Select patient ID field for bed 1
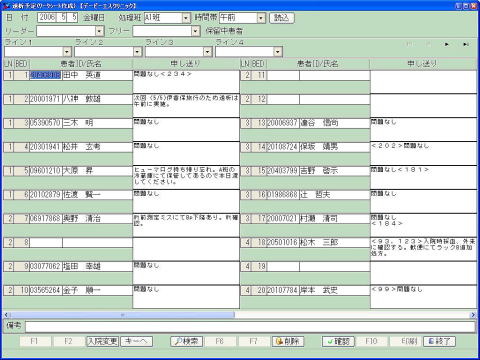 click(46, 75)
